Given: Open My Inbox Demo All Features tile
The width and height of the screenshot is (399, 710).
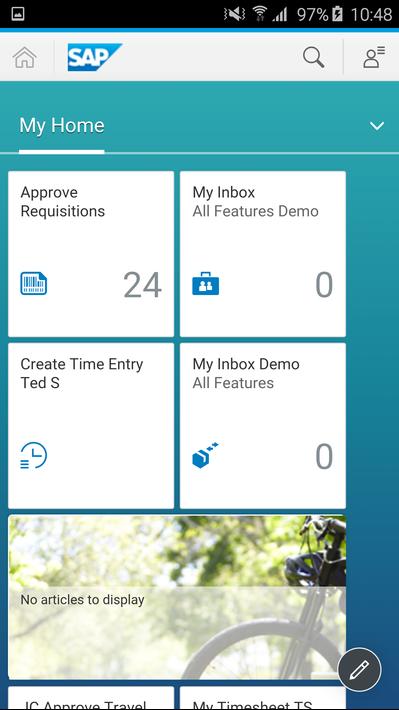Looking at the screenshot, I should [x=263, y=426].
